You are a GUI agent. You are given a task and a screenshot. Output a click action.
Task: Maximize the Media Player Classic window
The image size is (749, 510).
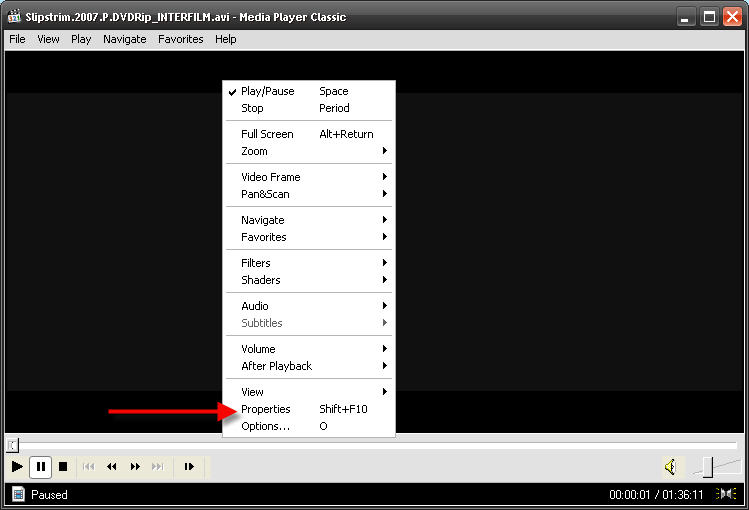(709, 17)
